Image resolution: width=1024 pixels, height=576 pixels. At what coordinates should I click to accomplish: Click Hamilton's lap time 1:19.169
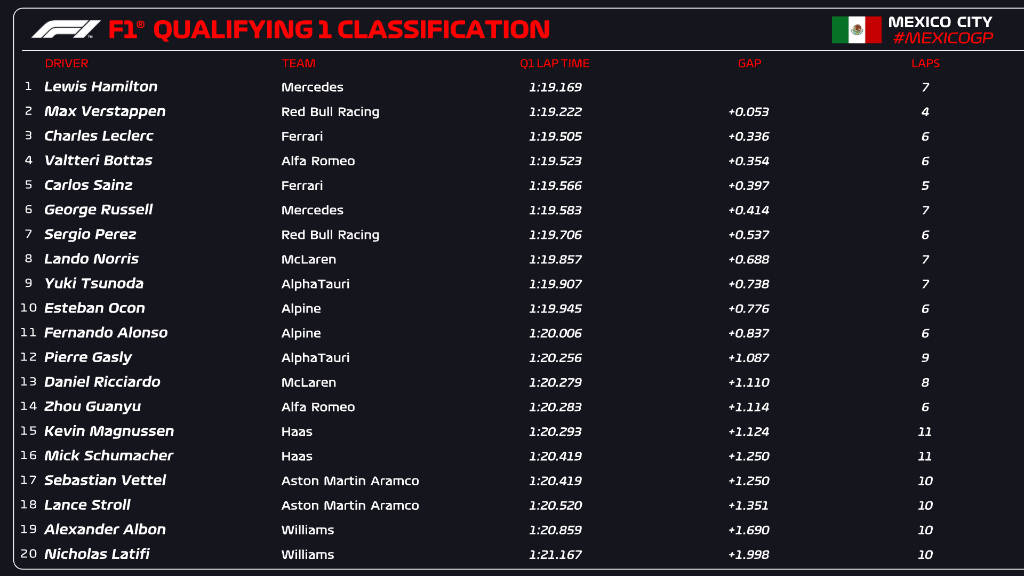point(555,87)
